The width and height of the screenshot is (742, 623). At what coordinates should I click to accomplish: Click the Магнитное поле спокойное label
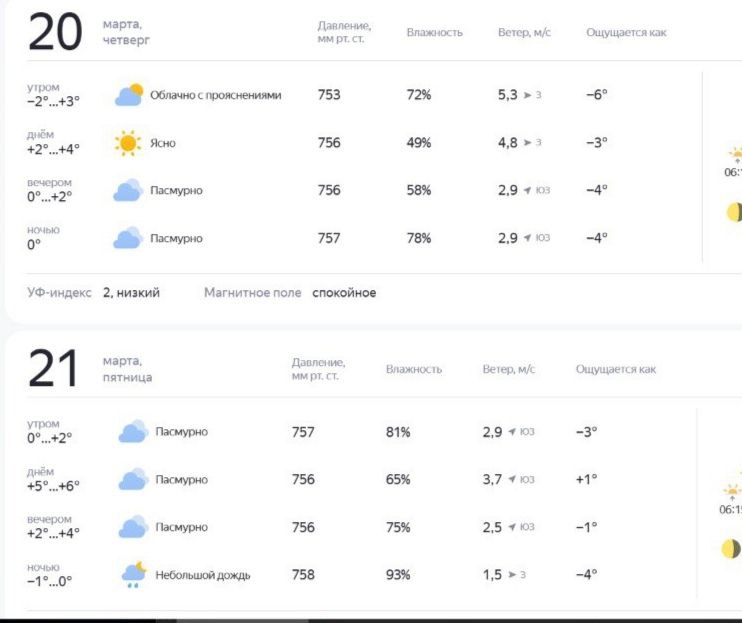click(290, 293)
